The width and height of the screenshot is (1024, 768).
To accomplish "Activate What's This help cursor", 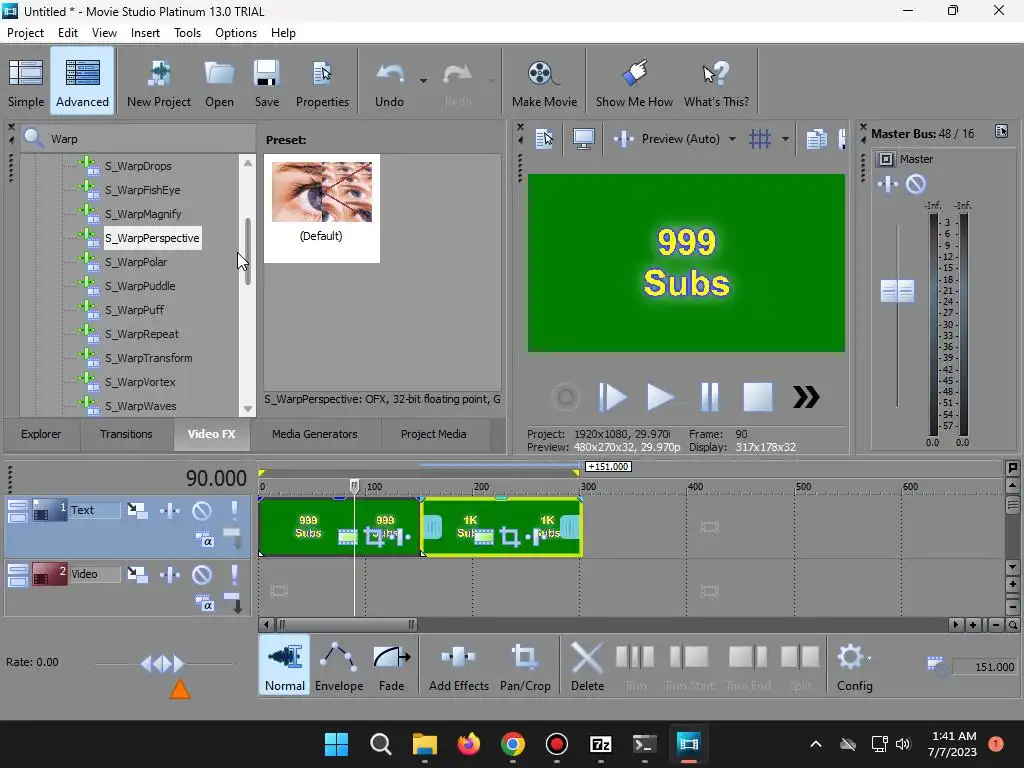I will [x=716, y=82].
